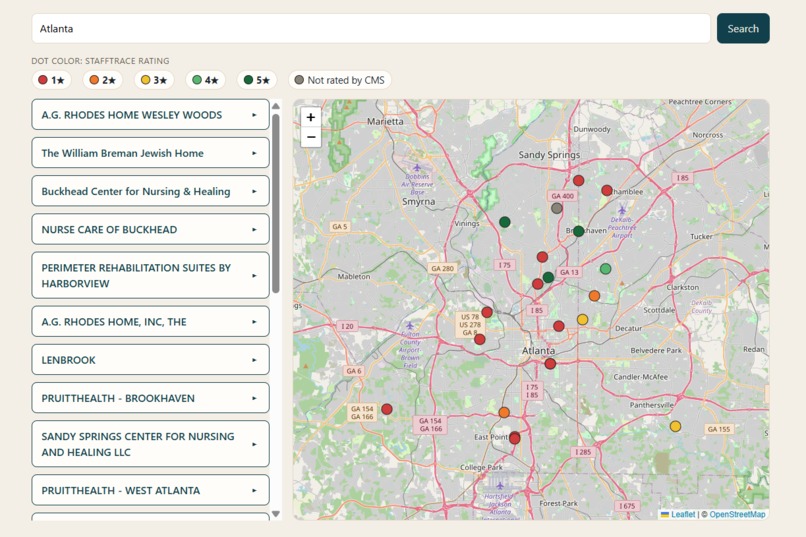
Task: Filter by the 5★ dark green chip
Action: [257, 80]
